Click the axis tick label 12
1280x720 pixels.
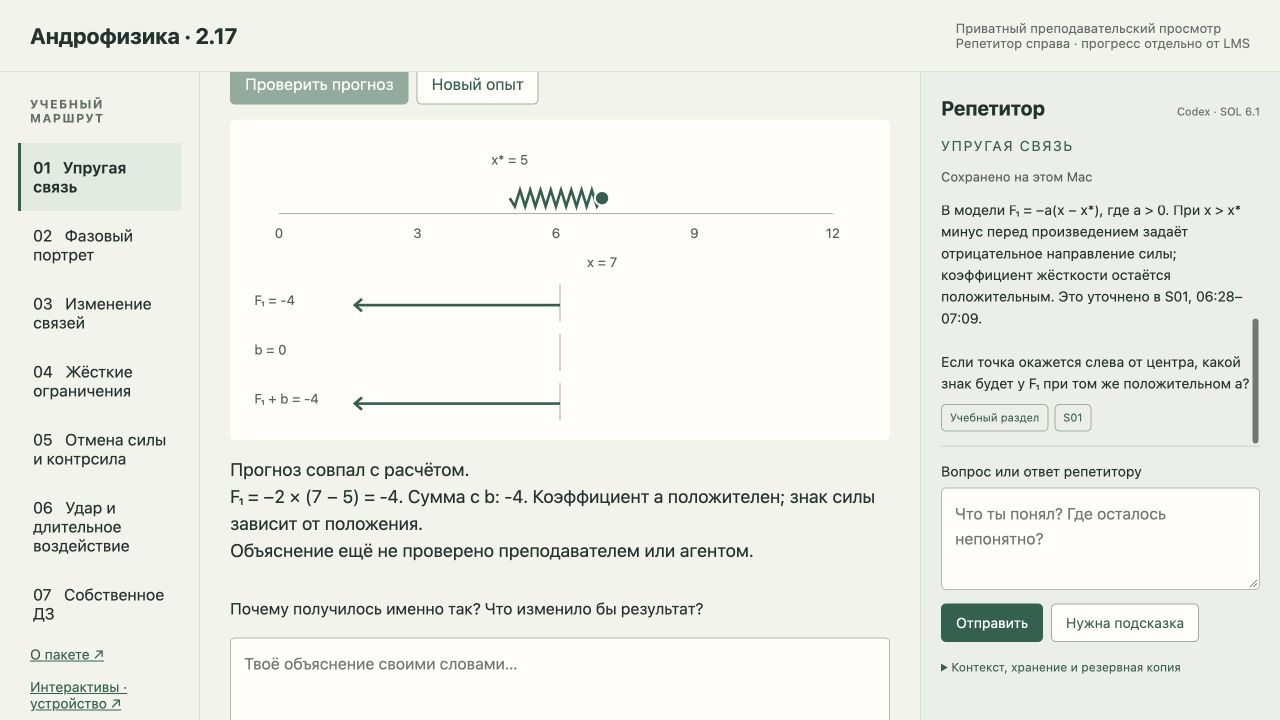click(832, 233)
